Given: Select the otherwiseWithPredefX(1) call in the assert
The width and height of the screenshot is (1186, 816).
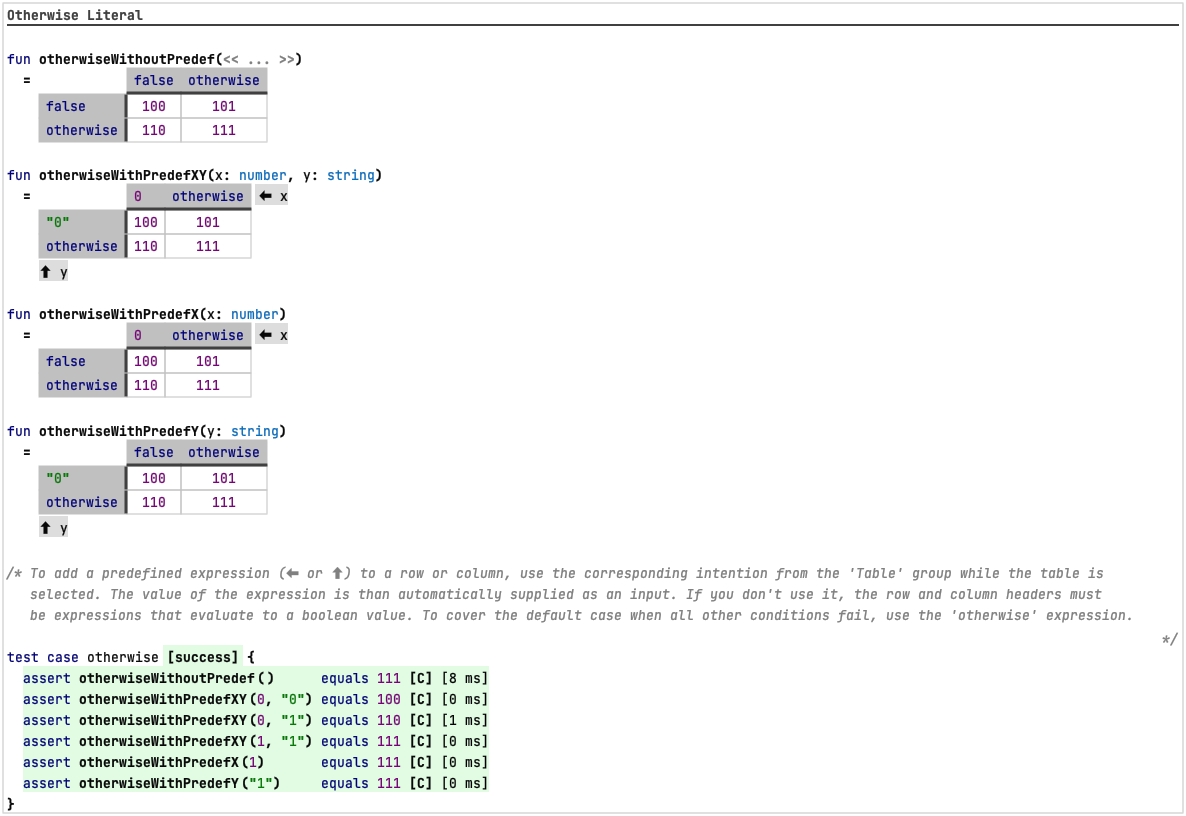Looking at the screenshot, I should [x=172, y=763].
